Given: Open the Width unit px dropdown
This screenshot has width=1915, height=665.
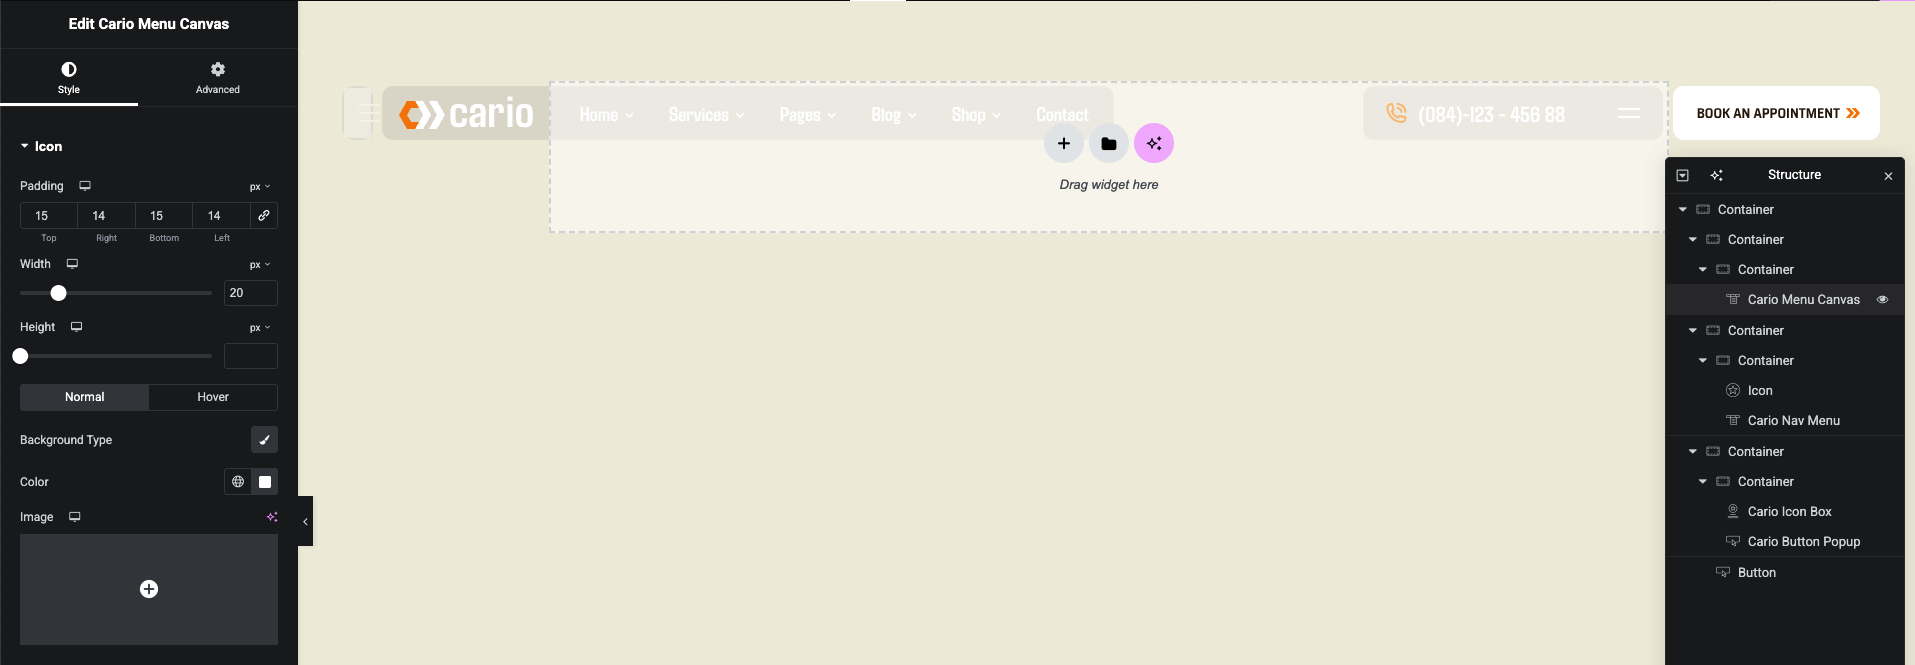Looking at the screenshot, I should (x=260, y=265).
